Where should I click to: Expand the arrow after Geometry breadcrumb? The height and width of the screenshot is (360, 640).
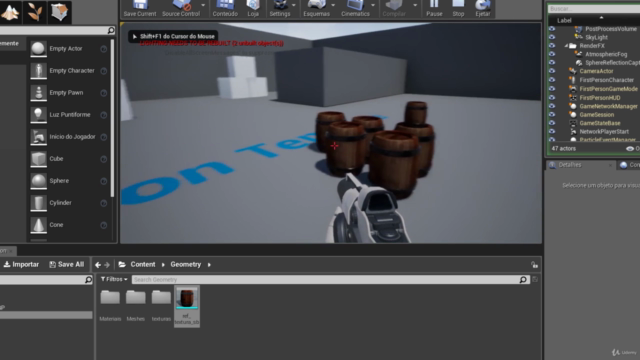pyautogui.click(x=209, y=265)
